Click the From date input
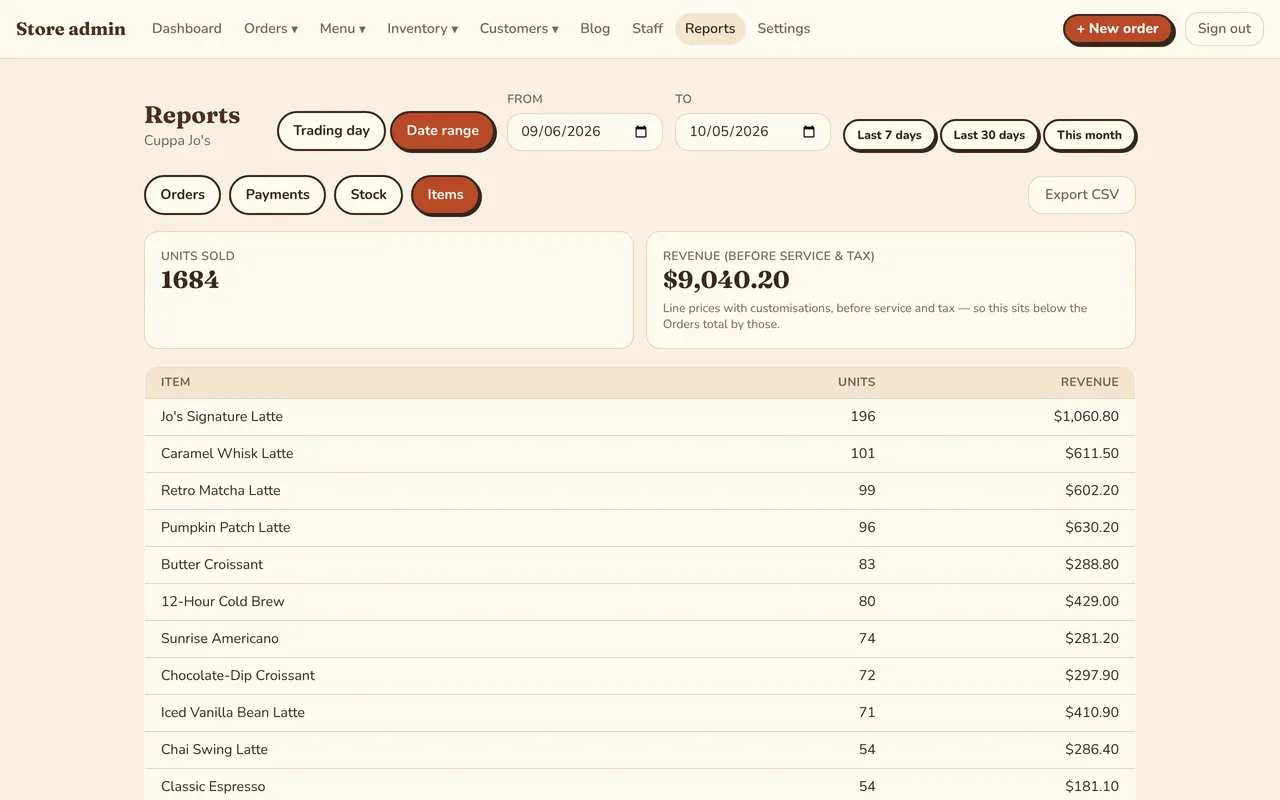The image size is (1280, 800). point(585,132)
